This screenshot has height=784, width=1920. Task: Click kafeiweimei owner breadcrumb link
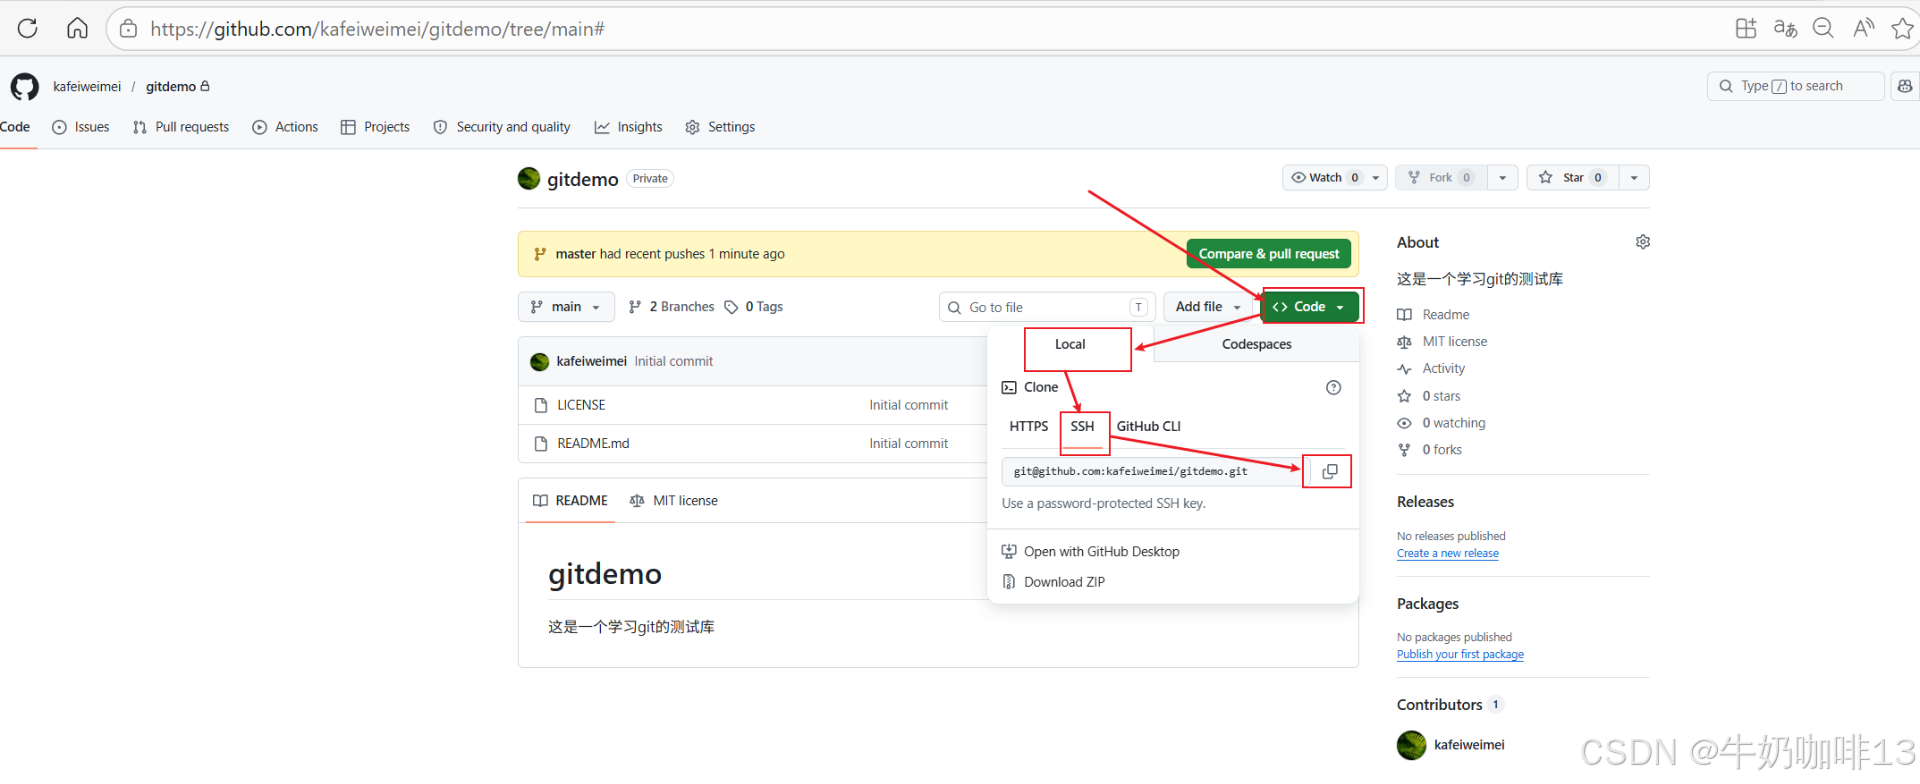click(x=87, y=87)
